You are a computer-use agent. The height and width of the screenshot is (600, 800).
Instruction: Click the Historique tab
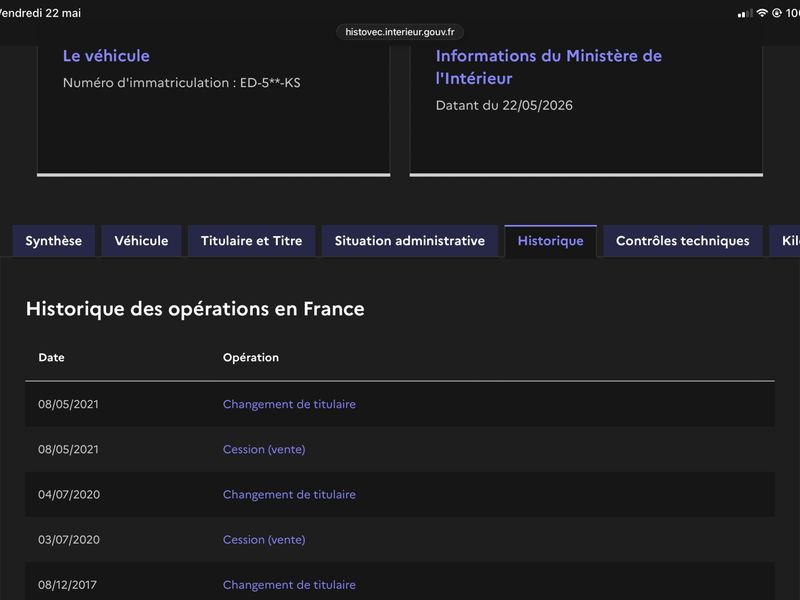tap(551, 241)
